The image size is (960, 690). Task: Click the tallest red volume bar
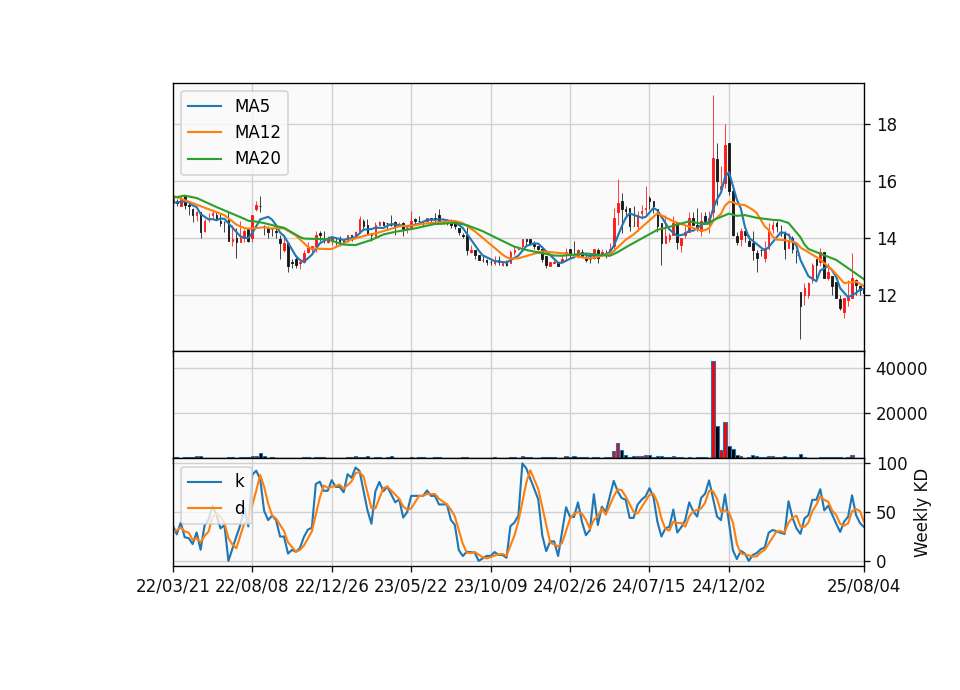point(713,410)
